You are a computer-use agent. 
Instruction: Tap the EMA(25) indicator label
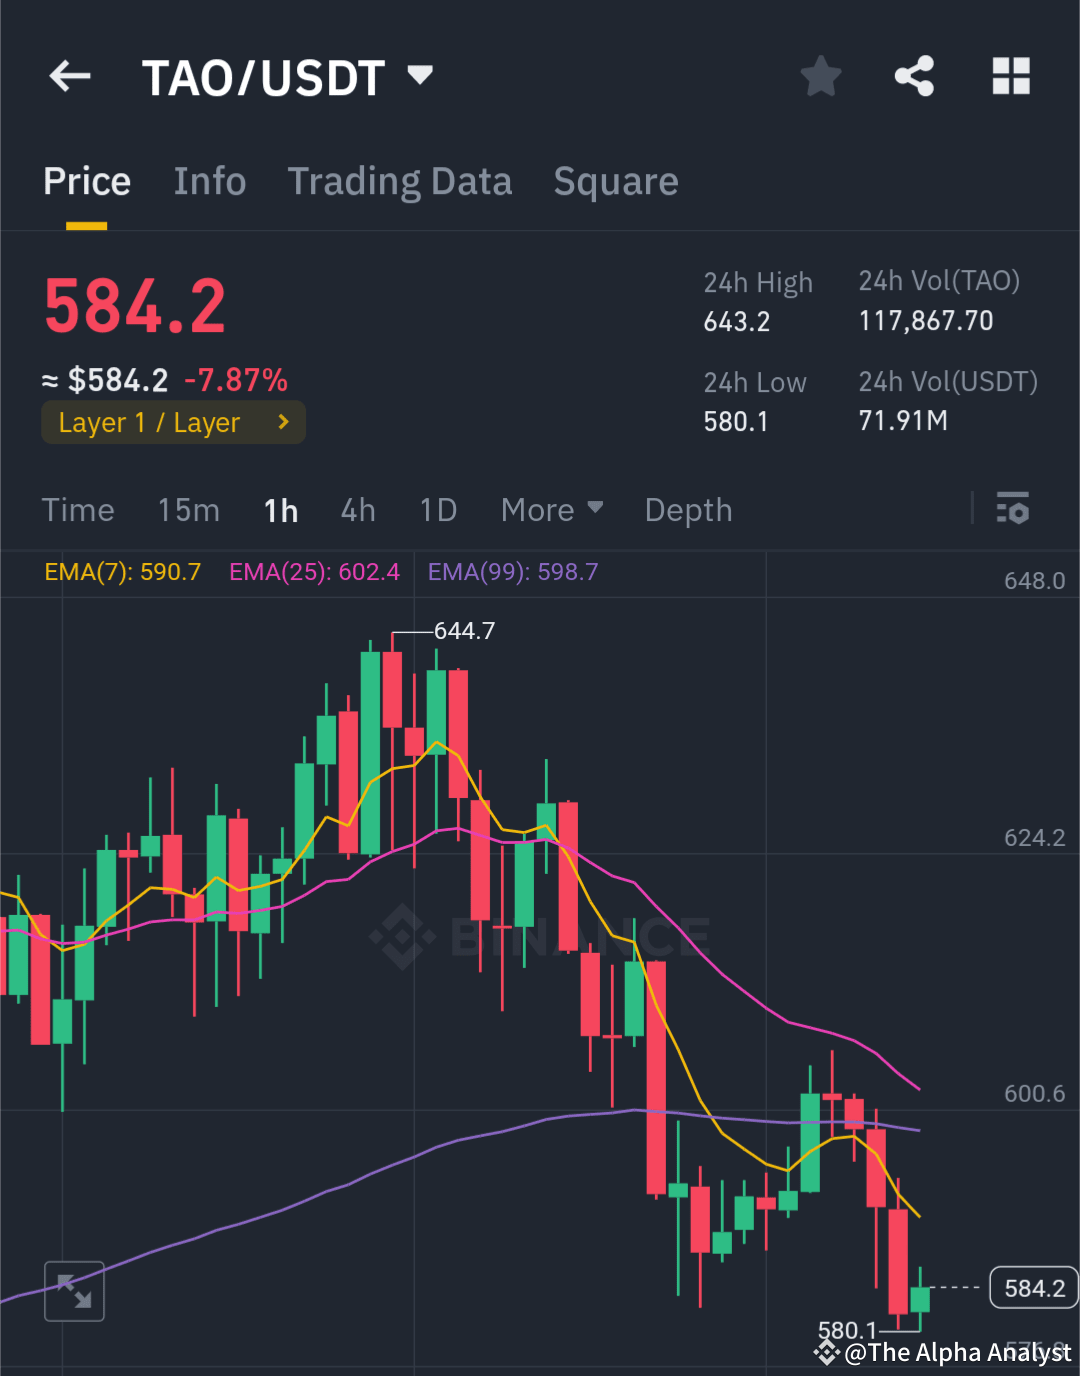[x=314, y=571]
